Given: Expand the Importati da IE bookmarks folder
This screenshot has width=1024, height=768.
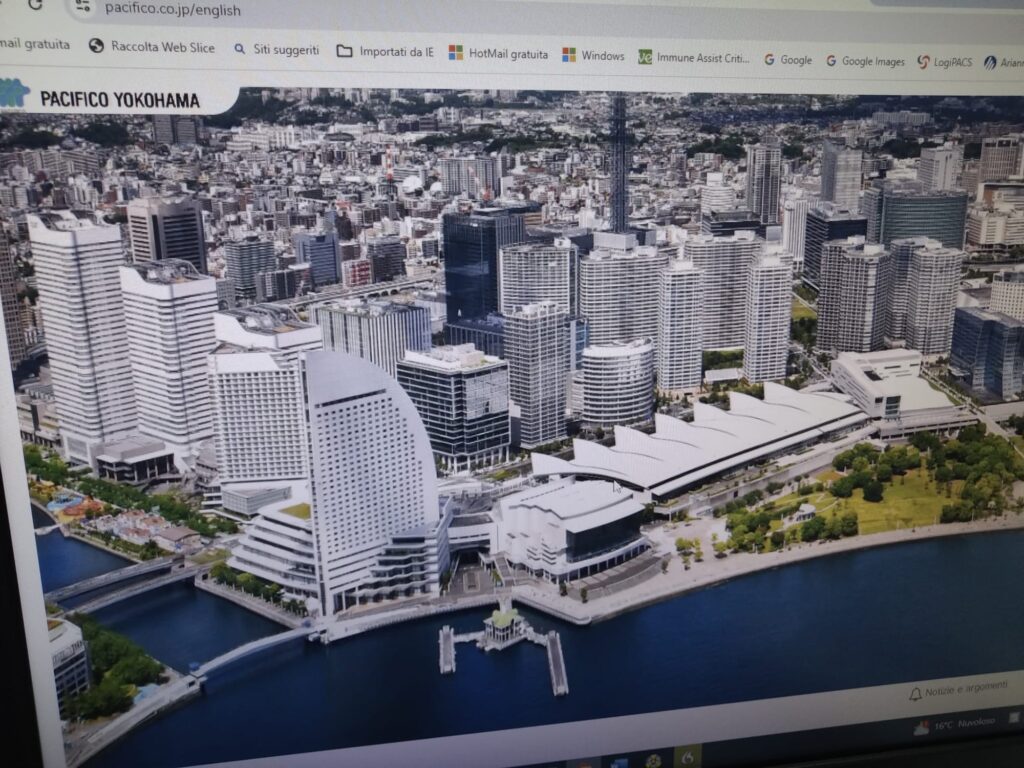Looking at the screenshot, I should pos(385,52).
